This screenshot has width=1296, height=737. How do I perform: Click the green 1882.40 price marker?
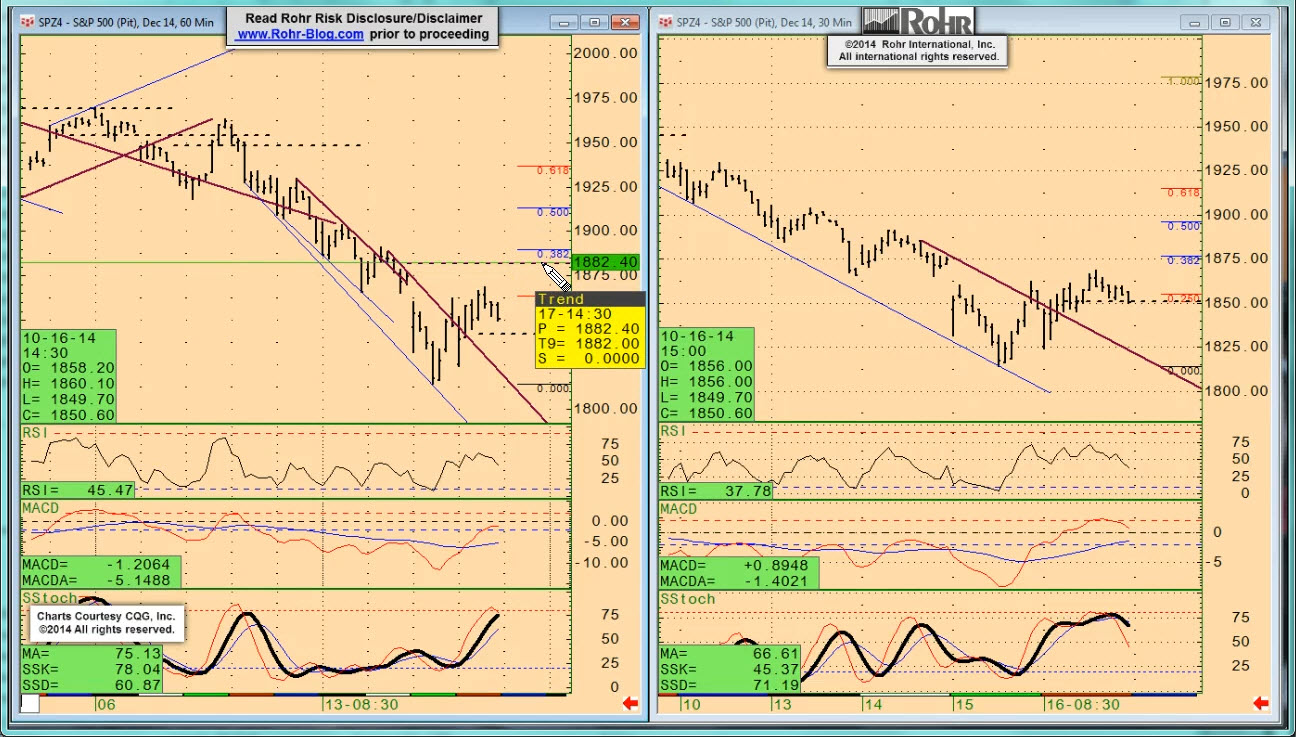pyautogui.click(x=605, y=262)
